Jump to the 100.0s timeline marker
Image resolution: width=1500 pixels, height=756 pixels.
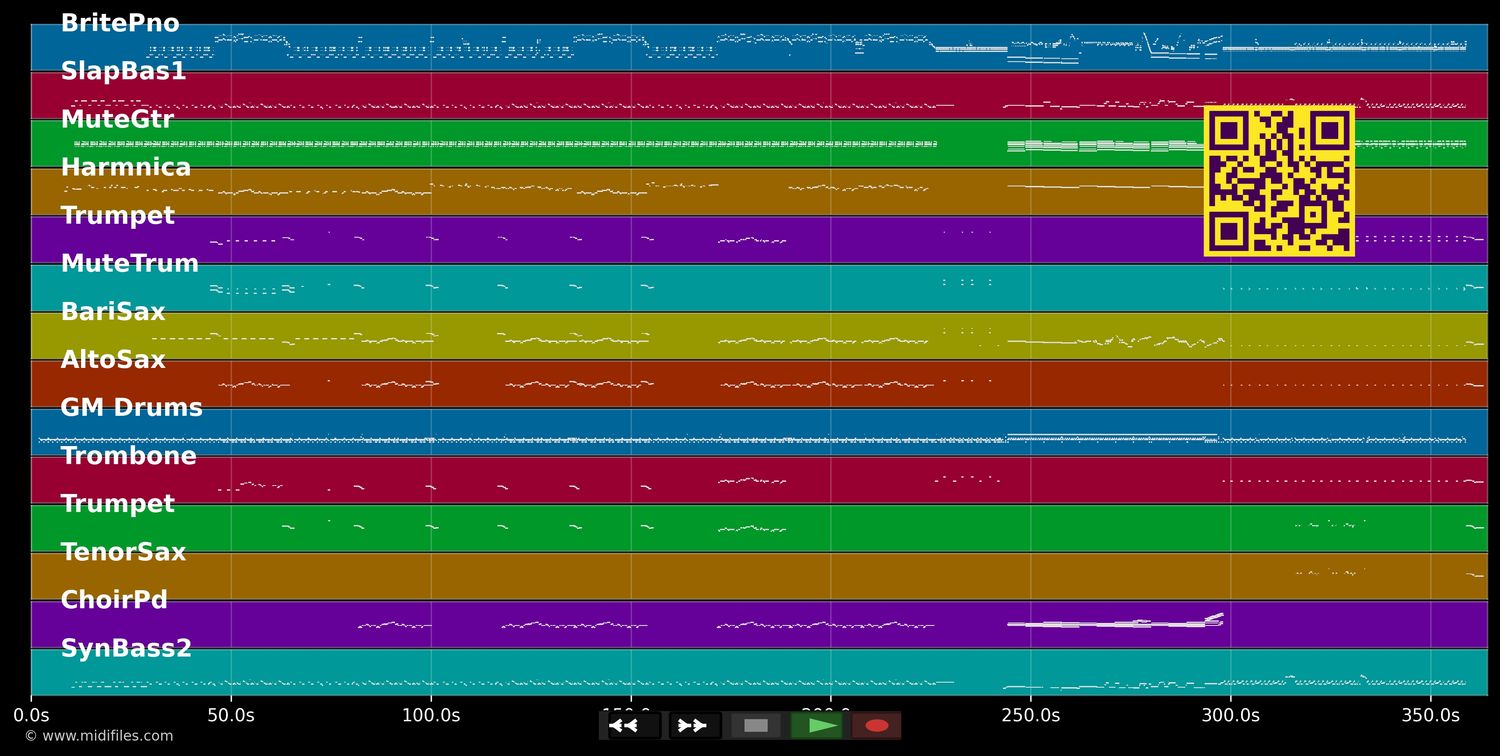pos(431,716)
